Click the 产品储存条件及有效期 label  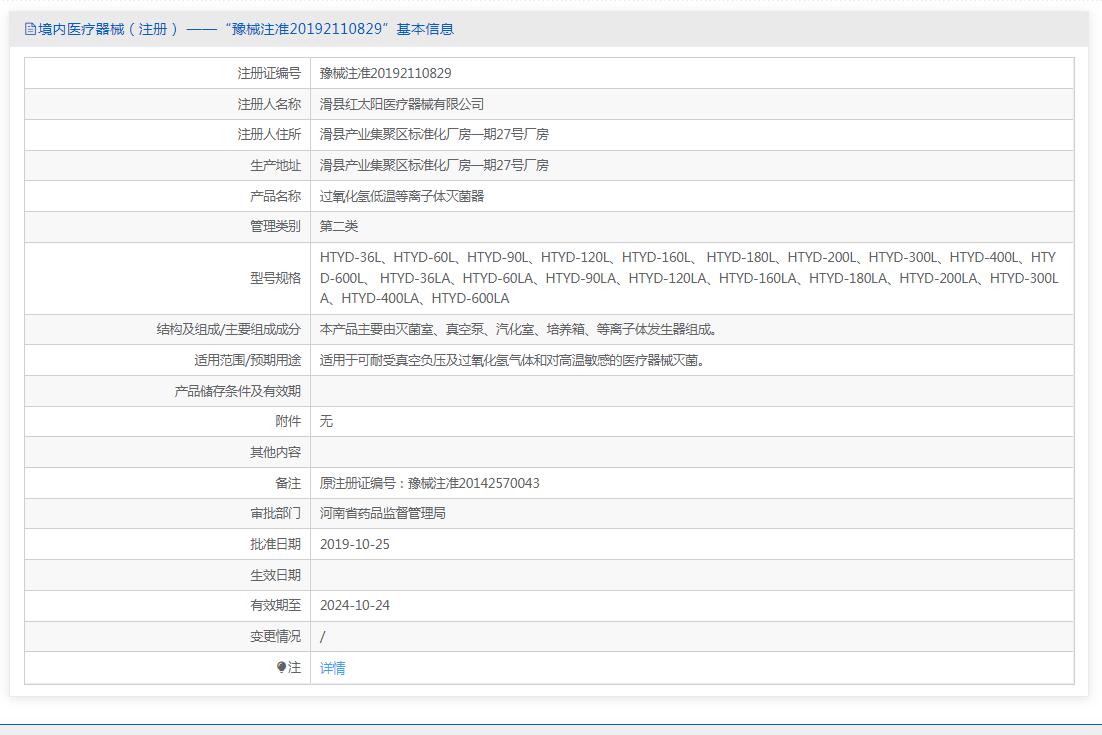(x=238, y=391)
